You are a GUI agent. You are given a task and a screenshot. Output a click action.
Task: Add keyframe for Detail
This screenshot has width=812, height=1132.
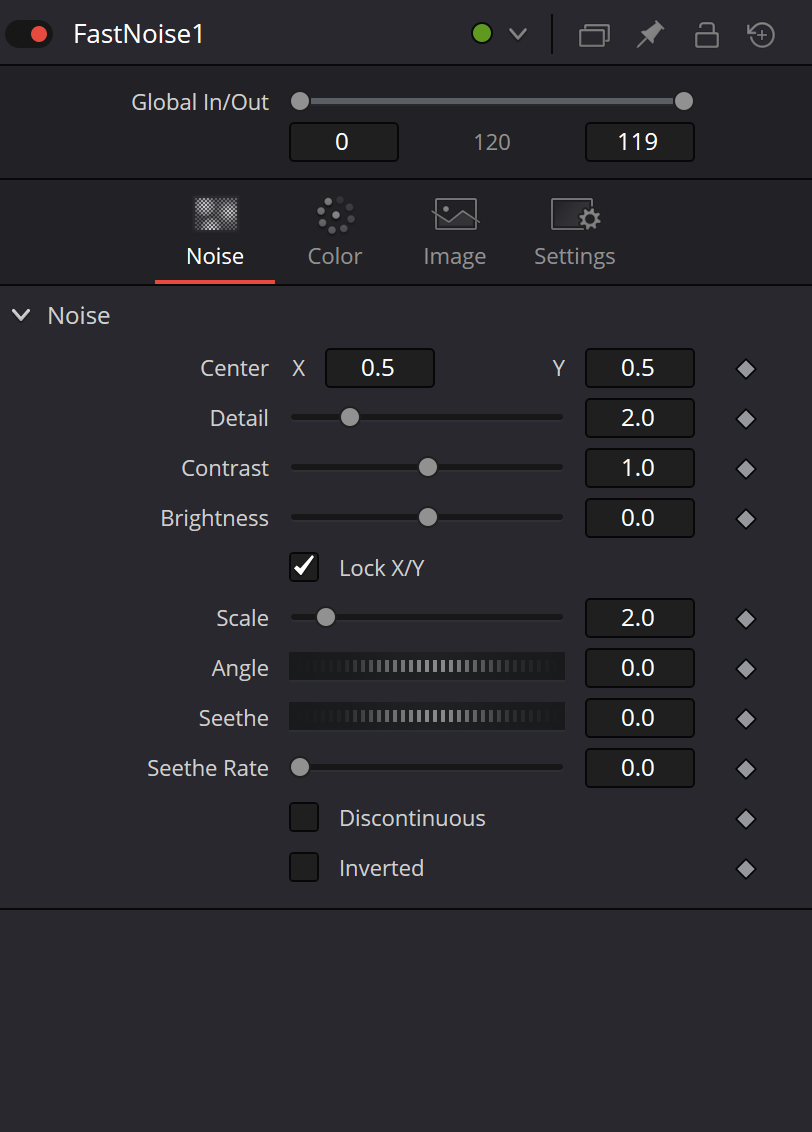click(746, 419)
